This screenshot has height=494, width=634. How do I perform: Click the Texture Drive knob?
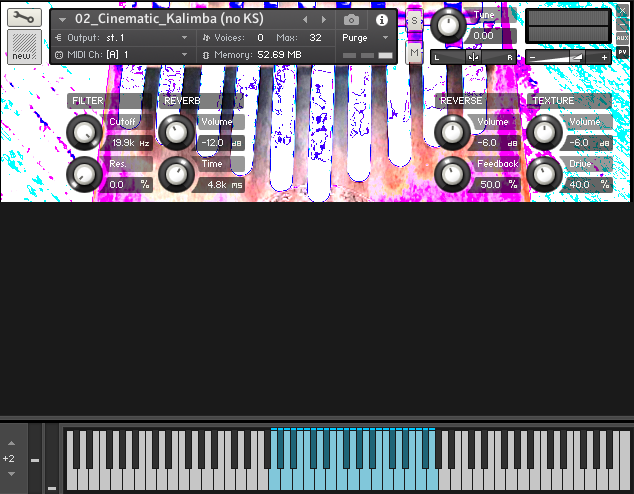544,174
